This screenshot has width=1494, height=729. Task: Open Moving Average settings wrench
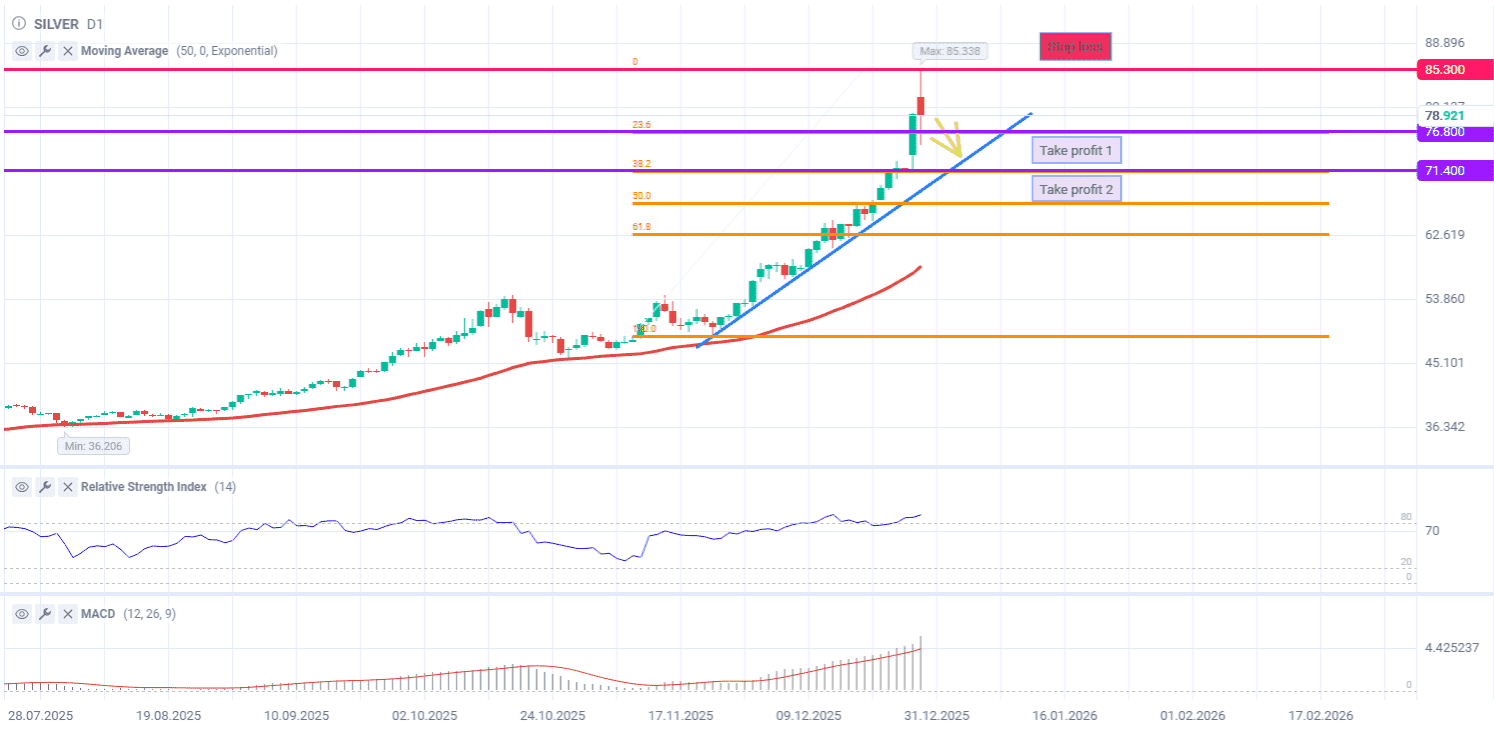45,51
